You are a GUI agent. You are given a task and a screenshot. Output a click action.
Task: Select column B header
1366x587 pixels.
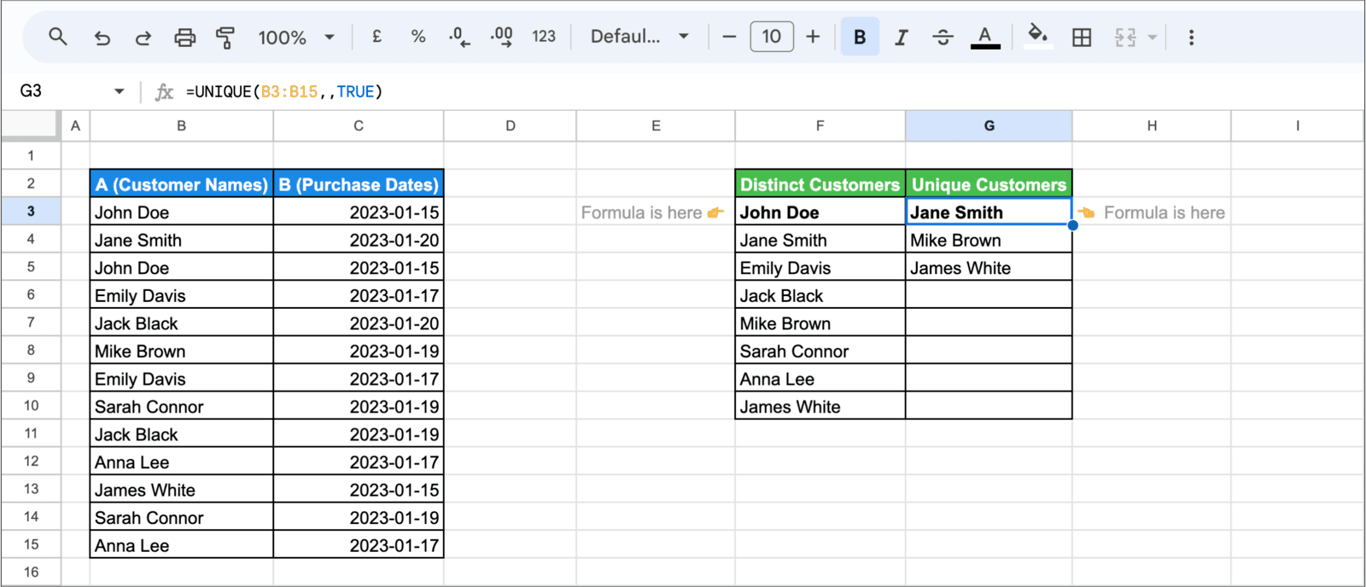click(x=181, y=126)
